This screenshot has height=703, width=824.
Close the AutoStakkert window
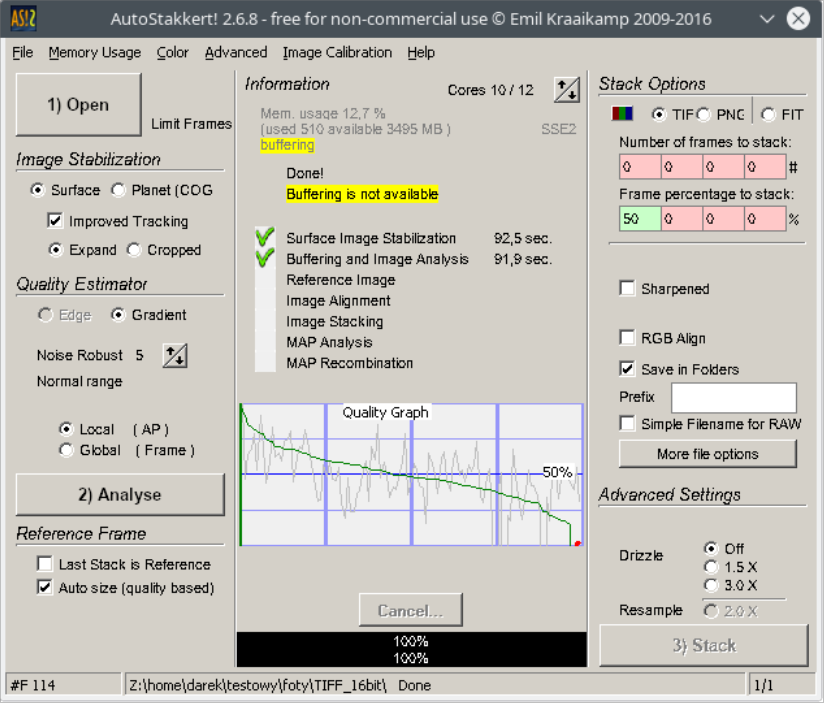click(x=798, y=19)
